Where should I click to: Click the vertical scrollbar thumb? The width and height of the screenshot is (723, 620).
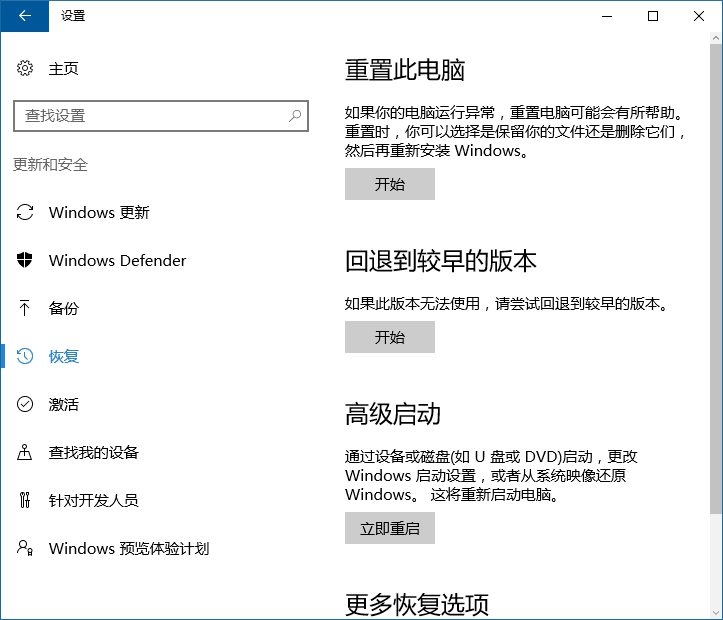714,280
